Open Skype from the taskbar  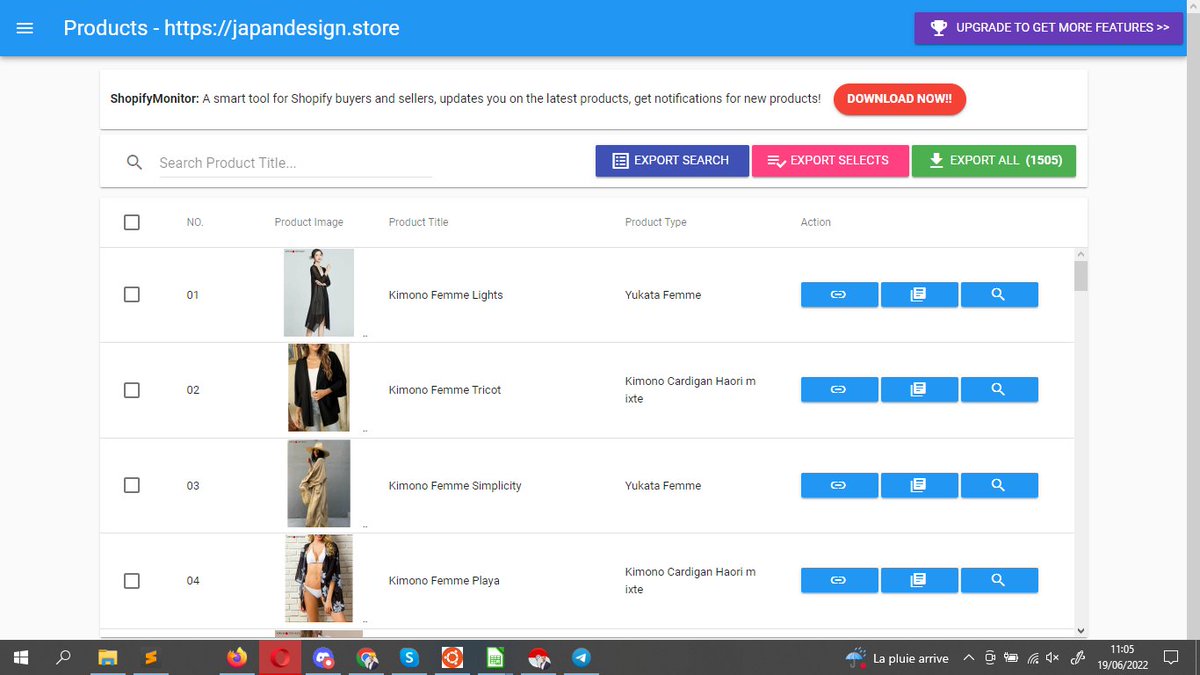pos(409,658)
